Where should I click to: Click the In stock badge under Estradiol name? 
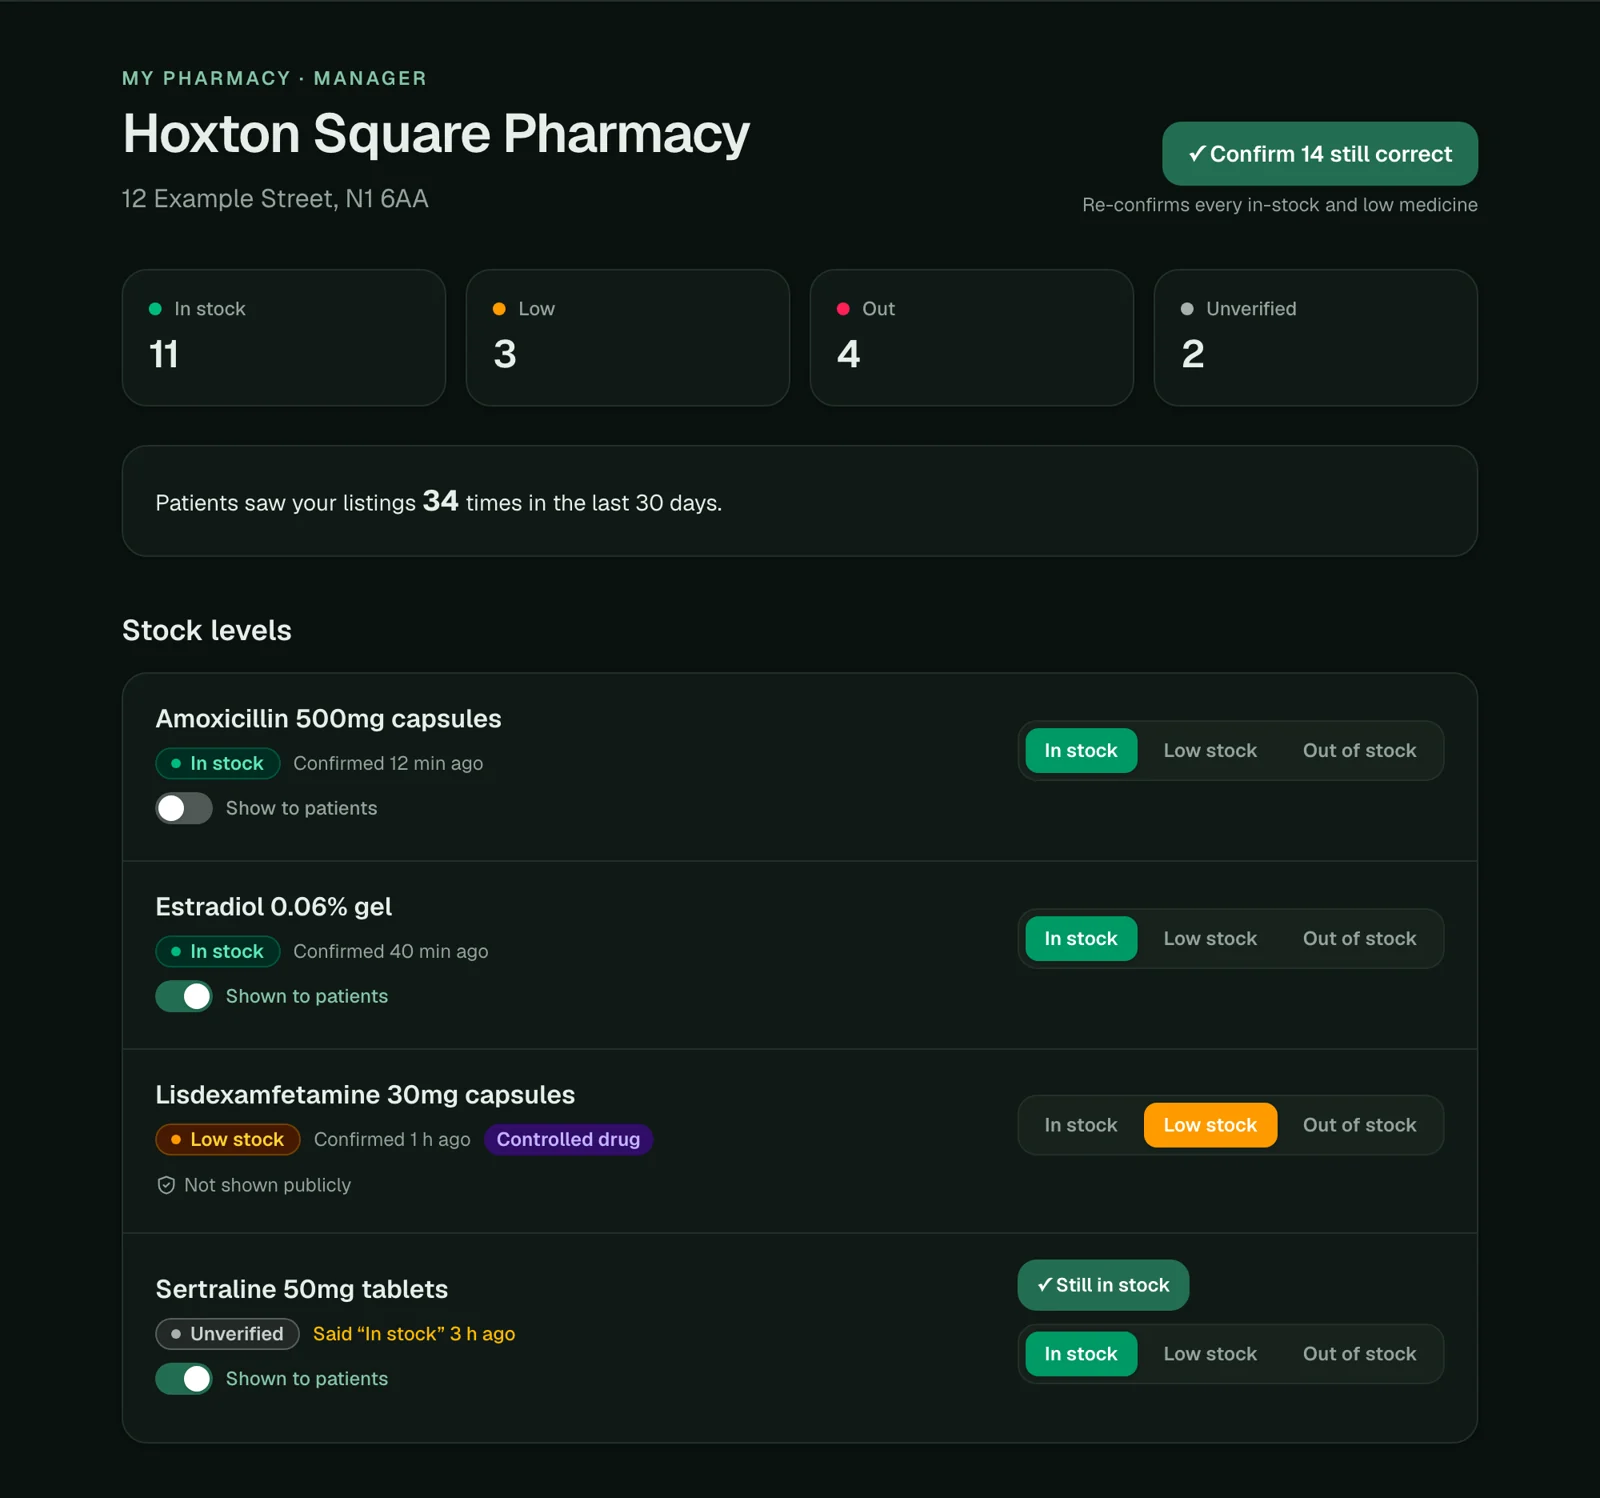point(218,952)
